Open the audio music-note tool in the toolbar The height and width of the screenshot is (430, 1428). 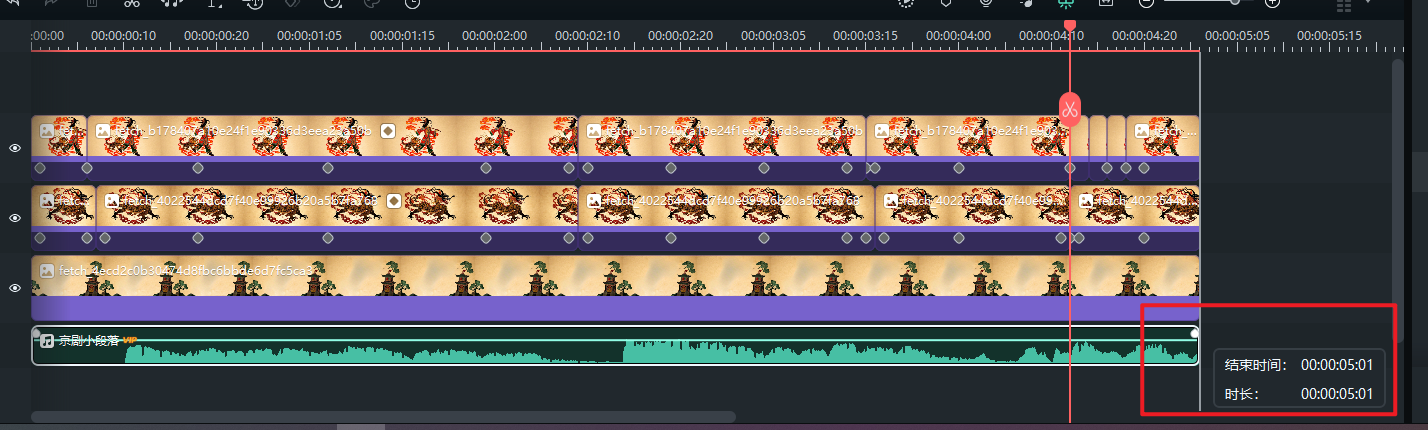point(172,3)
